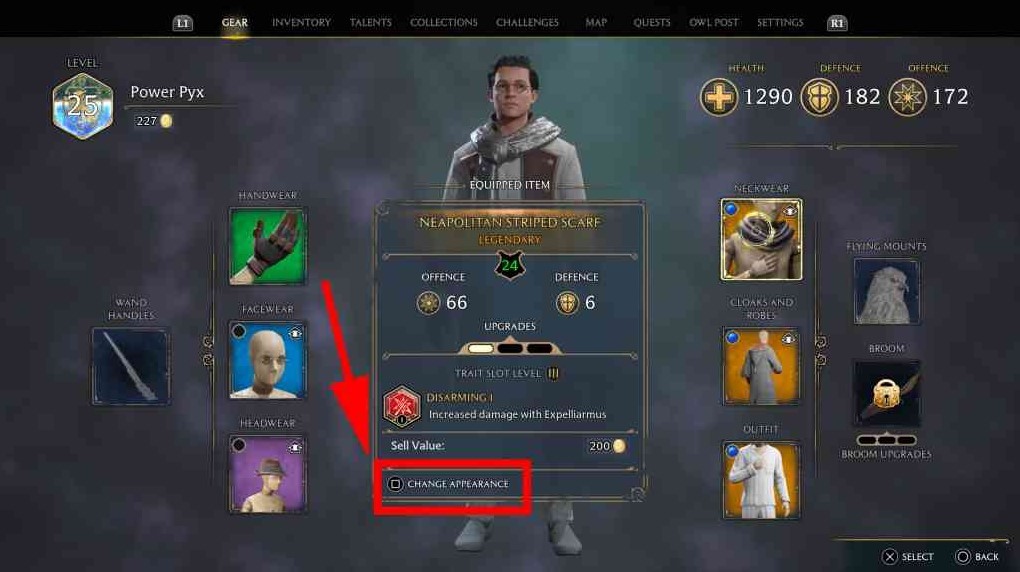Image resolution: width=1020 pixels, height=572 pixels.
Task: Click the locked Broom slot
Action: point(887,394)
